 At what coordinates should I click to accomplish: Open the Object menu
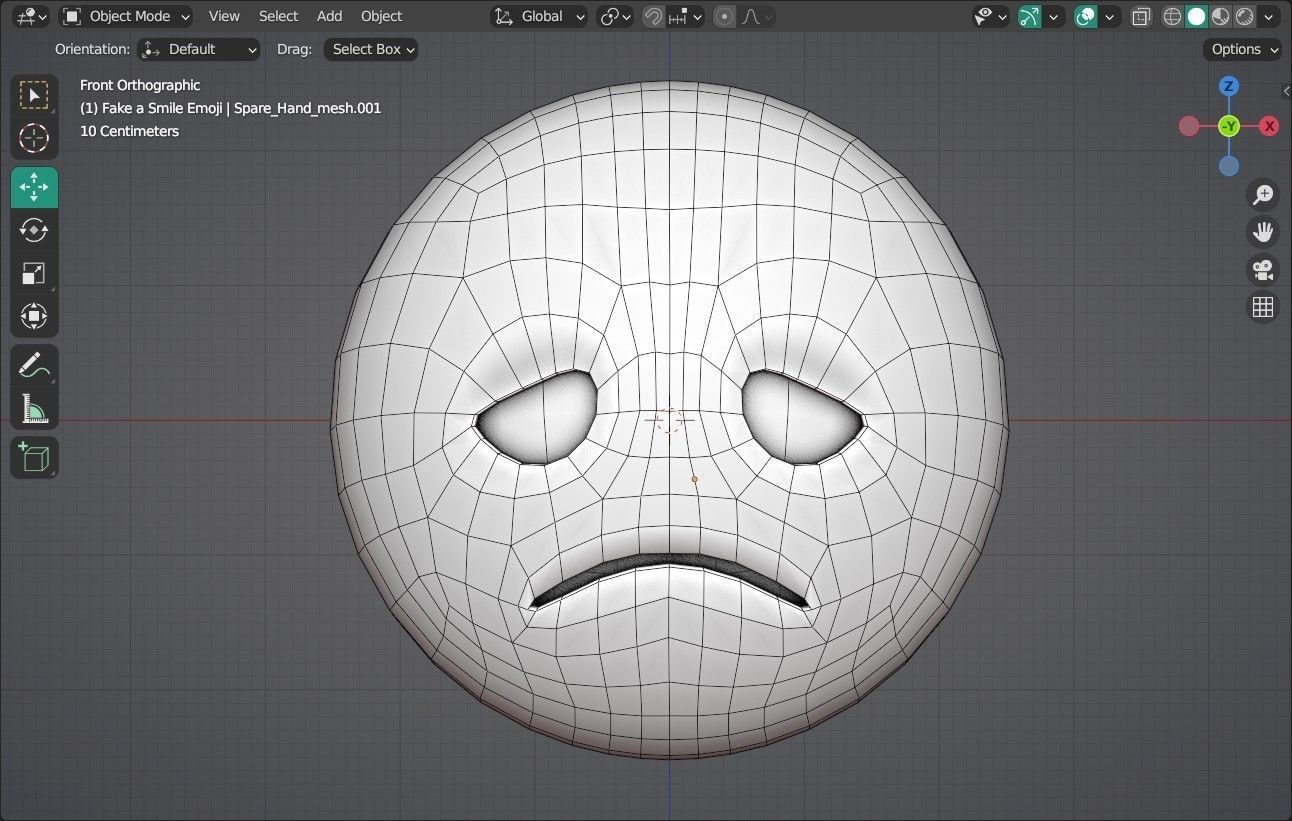pyautogui.click(x=381, y=16)
